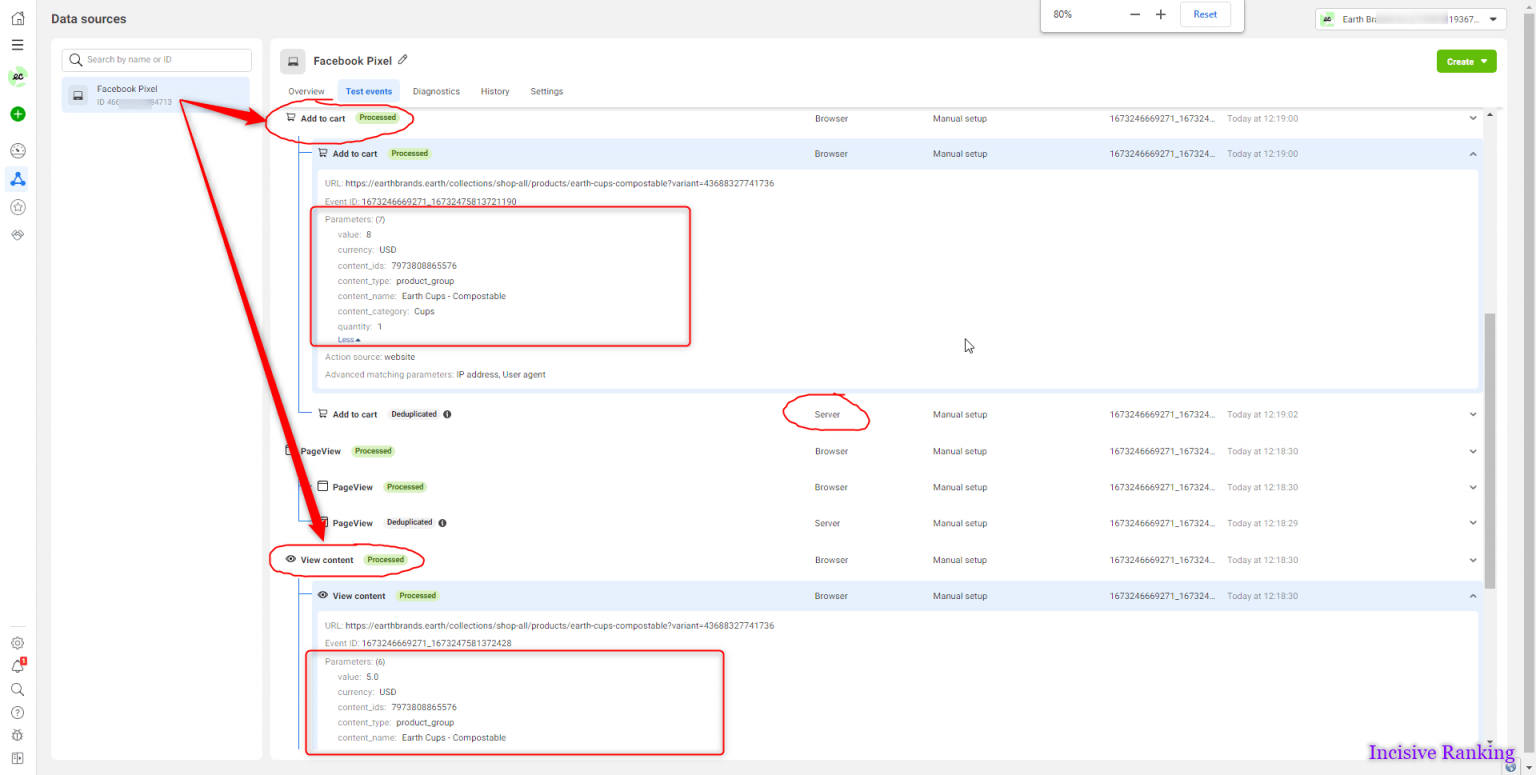Open the Notifications bell icon
Viewport: 1536px width, 775px height.
pos(17,666)
